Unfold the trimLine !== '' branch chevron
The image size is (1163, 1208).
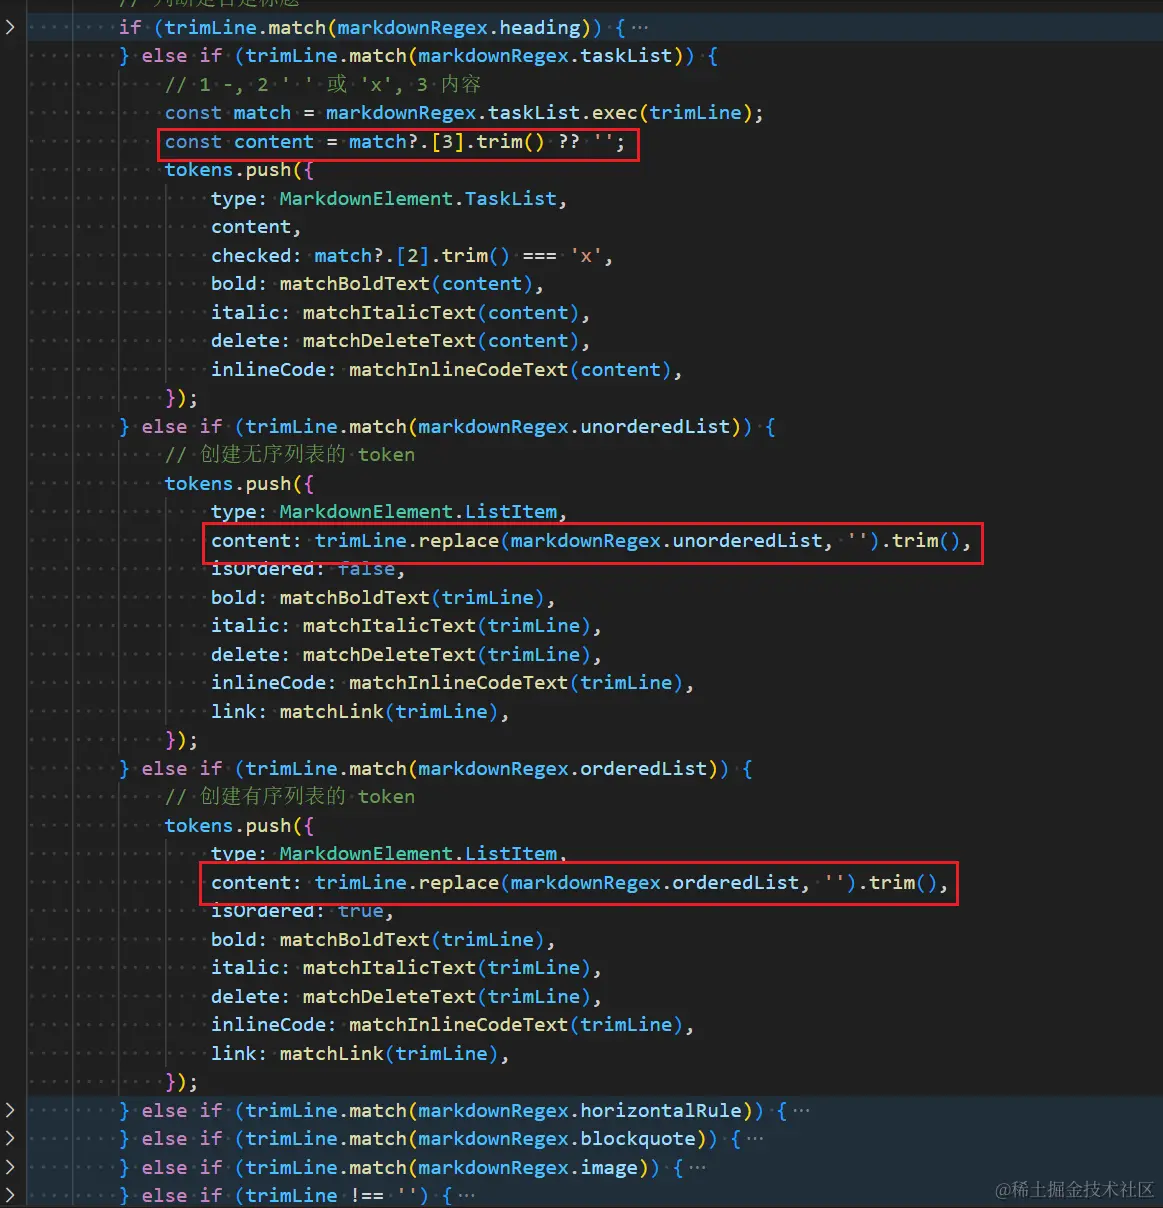pos(10,1195)
